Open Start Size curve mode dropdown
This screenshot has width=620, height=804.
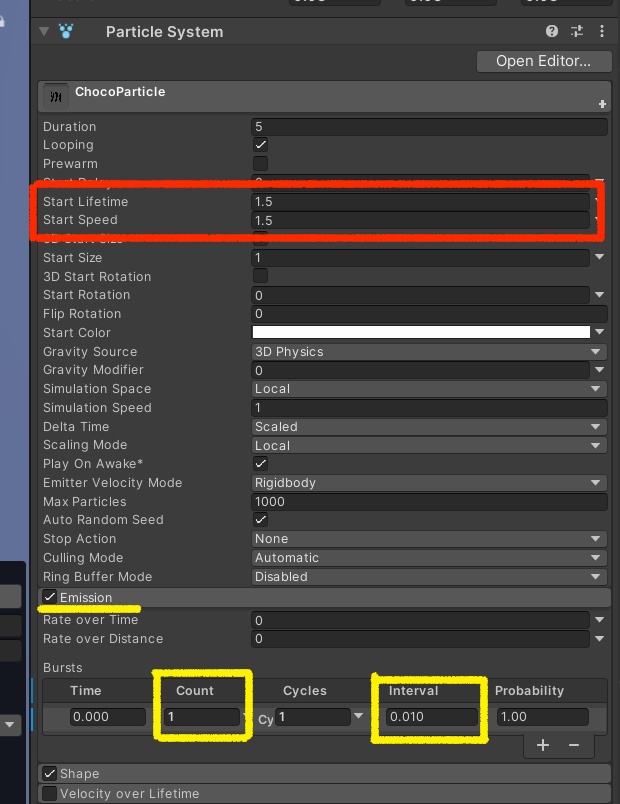coord(599,257)
